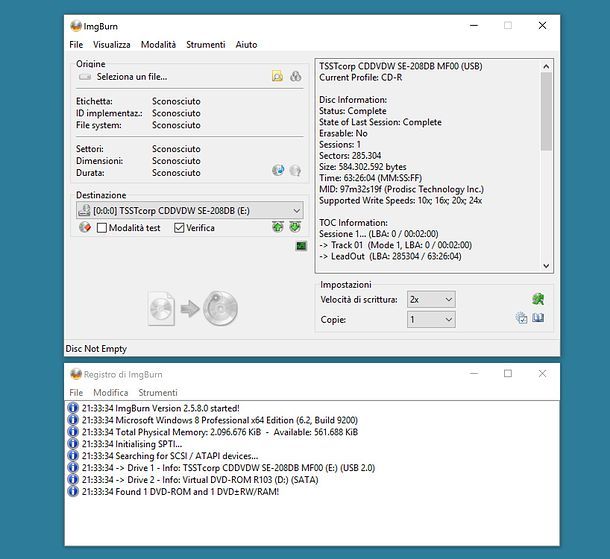Click the eject tray green arrow icon
Viewport: 610px width, 559px height.
click(x=277, y=227)
